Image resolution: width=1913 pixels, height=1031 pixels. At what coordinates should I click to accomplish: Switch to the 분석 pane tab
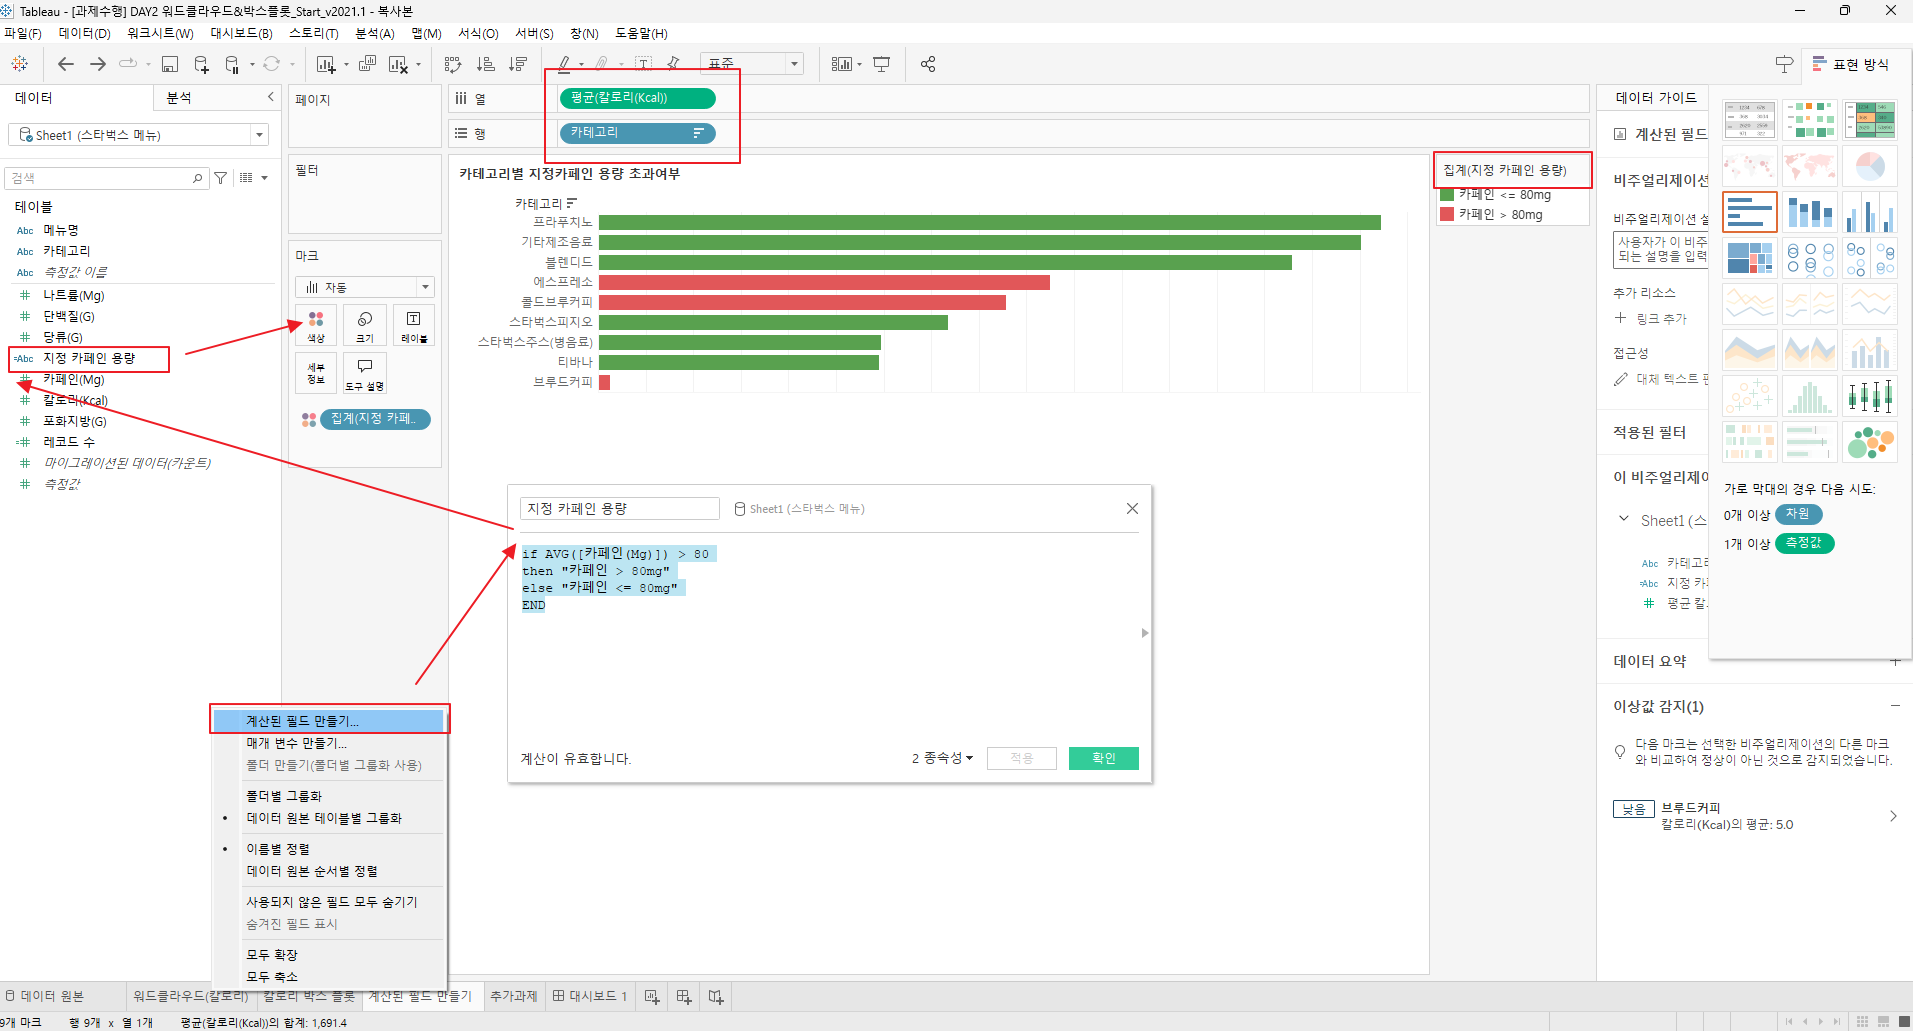pos(179,97)
